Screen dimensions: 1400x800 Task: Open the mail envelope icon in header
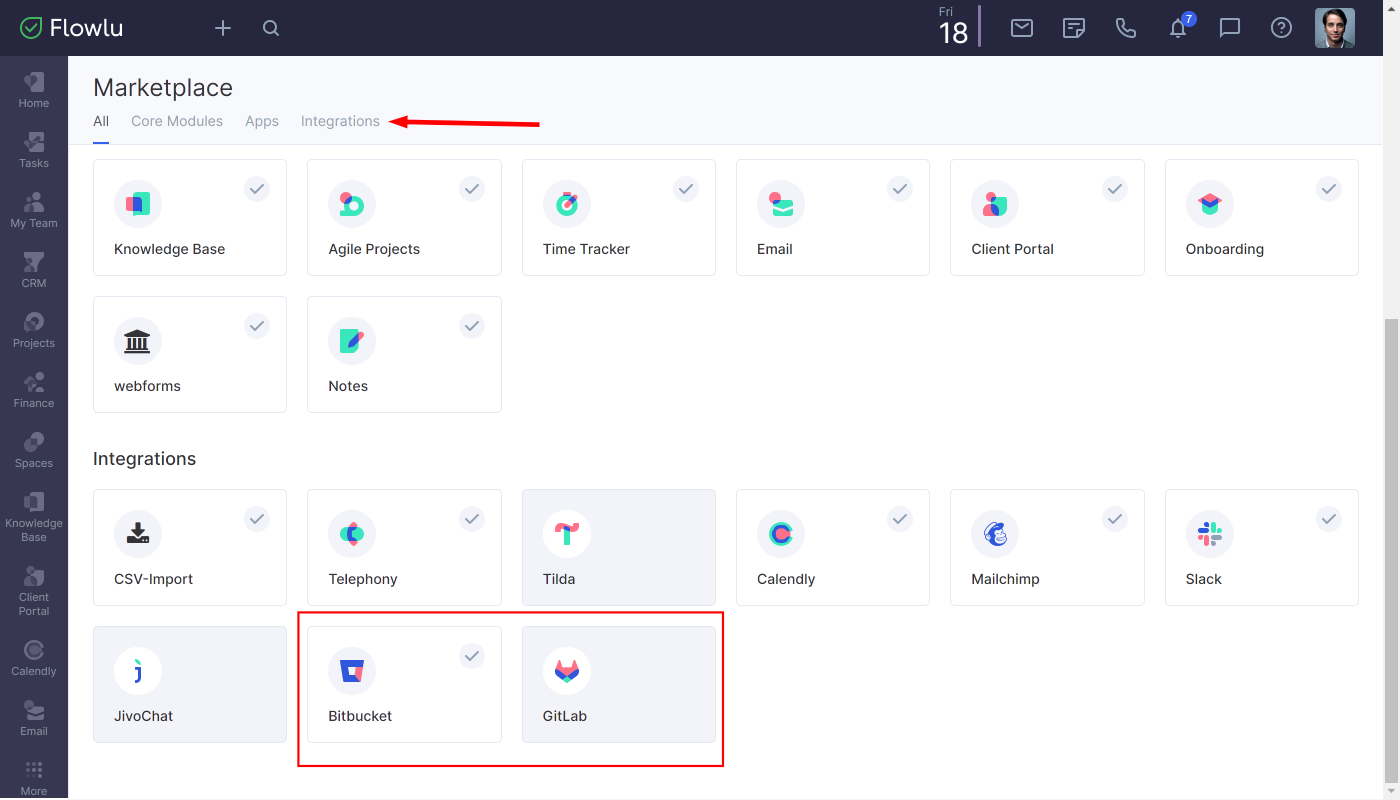[1022, 28]
